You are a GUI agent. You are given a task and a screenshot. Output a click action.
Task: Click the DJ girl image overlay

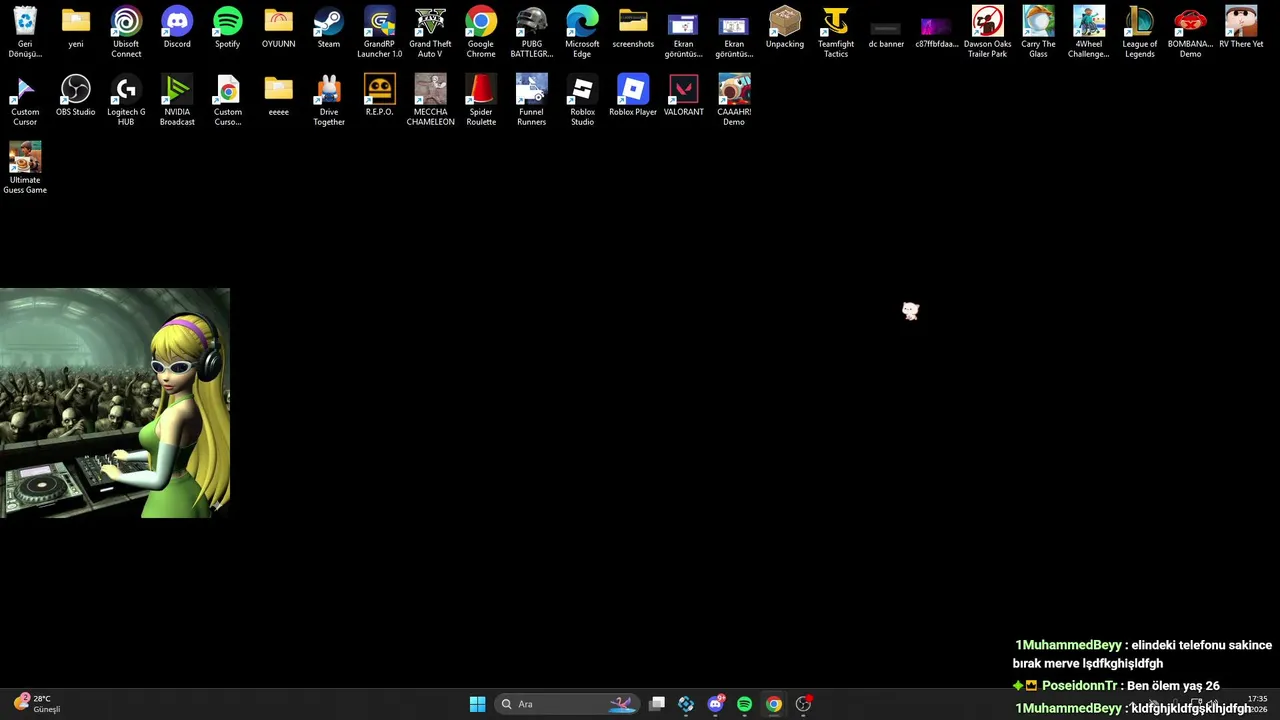pos(115,403)
